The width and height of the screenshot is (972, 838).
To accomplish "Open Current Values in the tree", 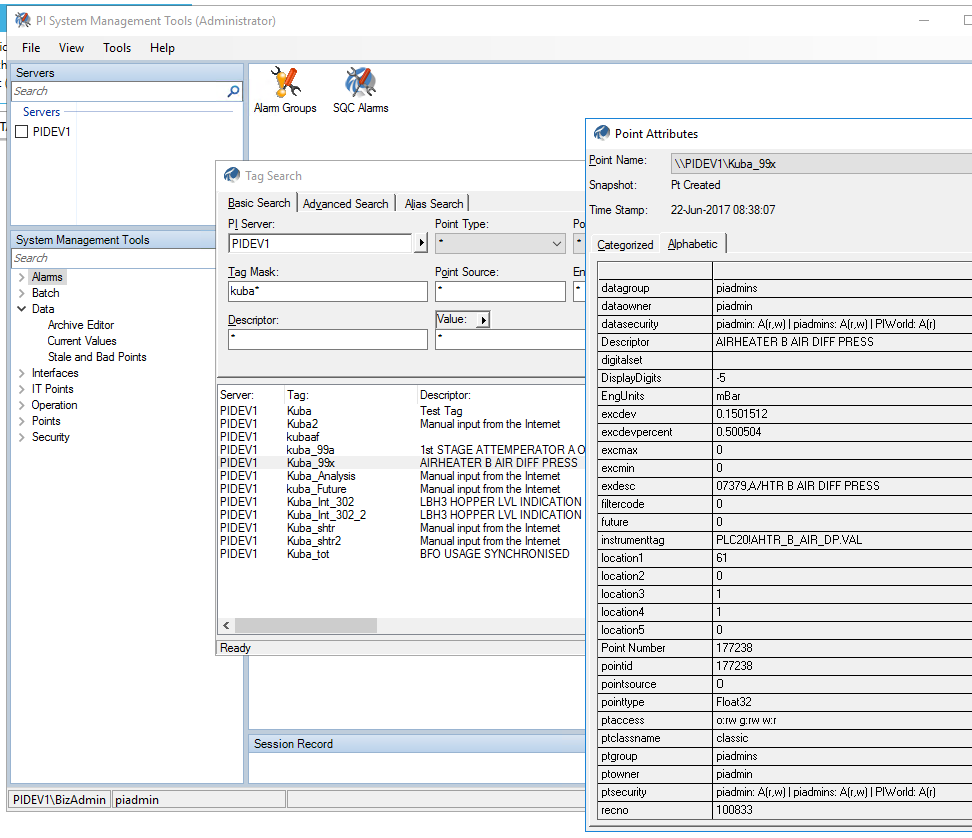I will (82, 341).
